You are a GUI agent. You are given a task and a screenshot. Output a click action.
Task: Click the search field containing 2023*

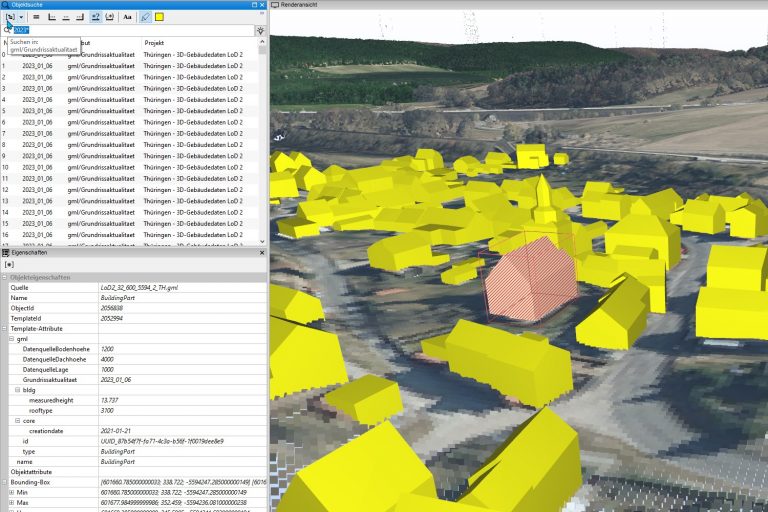pyautogui.click(x=130, y=31)
